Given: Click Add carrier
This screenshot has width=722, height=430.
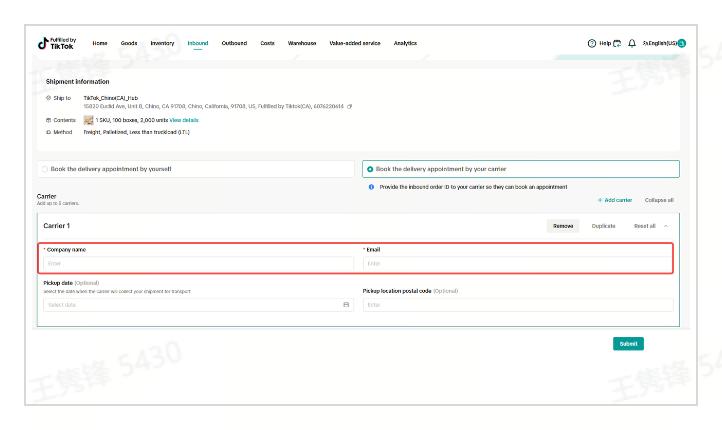Looking at the screenshot, I should 615,200.
